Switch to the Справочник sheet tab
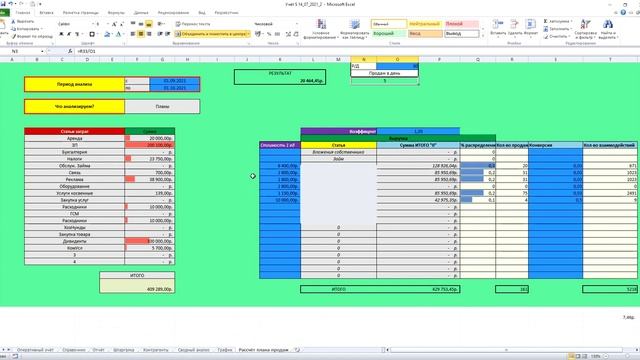This screenshot has width=640, height=360. pos(74,350)
